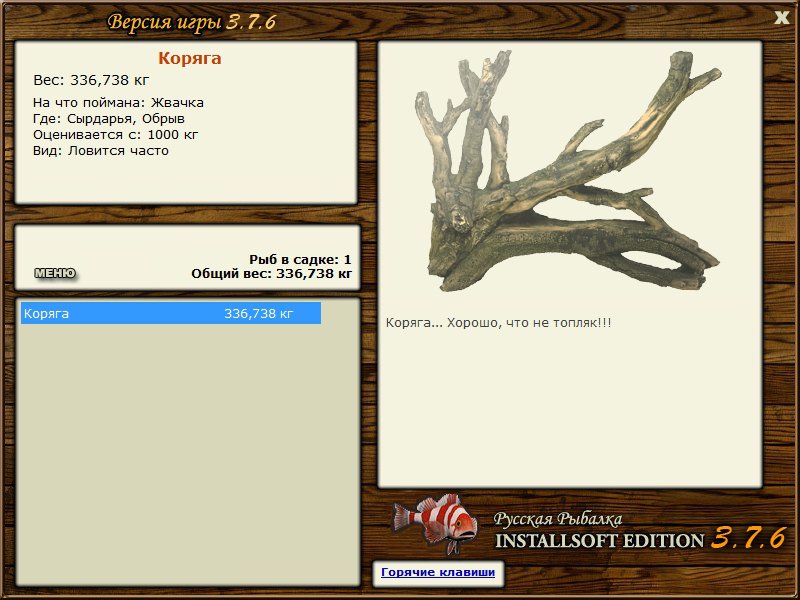Viewport: 800px width, 600px height.
Task: Click the description 'Коряга... Хорошо, что не топляк!!!'
Action: tap(498, 323)
